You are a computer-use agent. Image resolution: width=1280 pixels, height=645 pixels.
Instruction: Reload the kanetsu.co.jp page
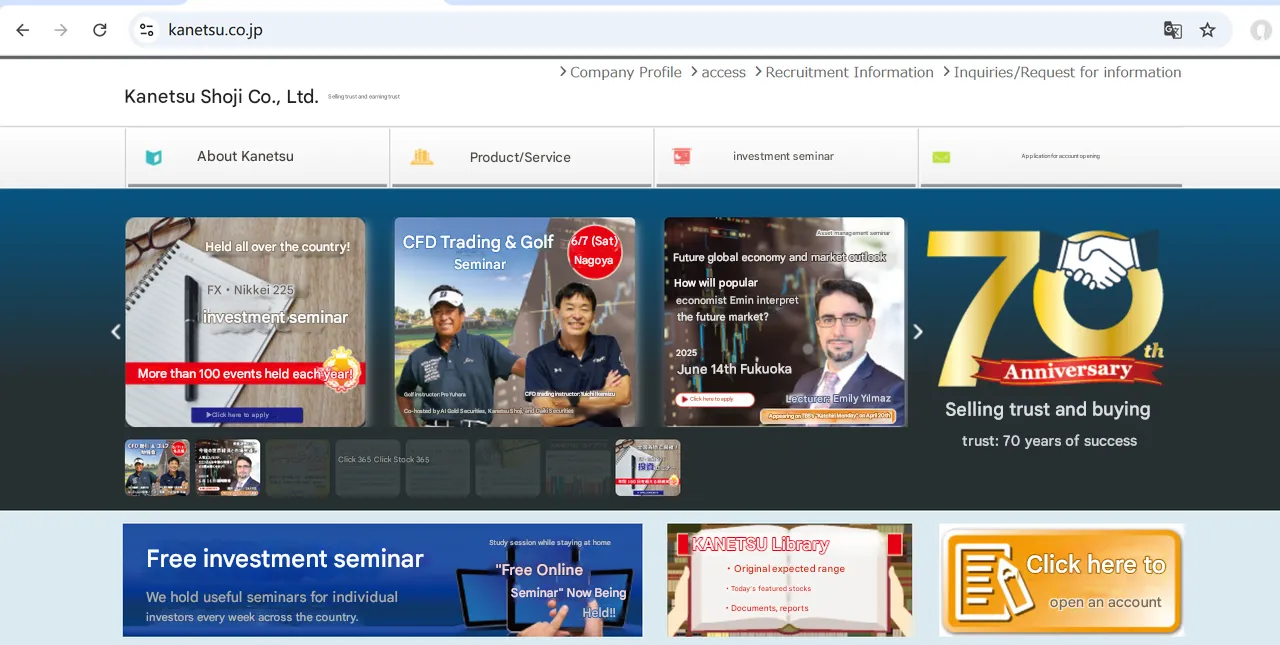100,30
